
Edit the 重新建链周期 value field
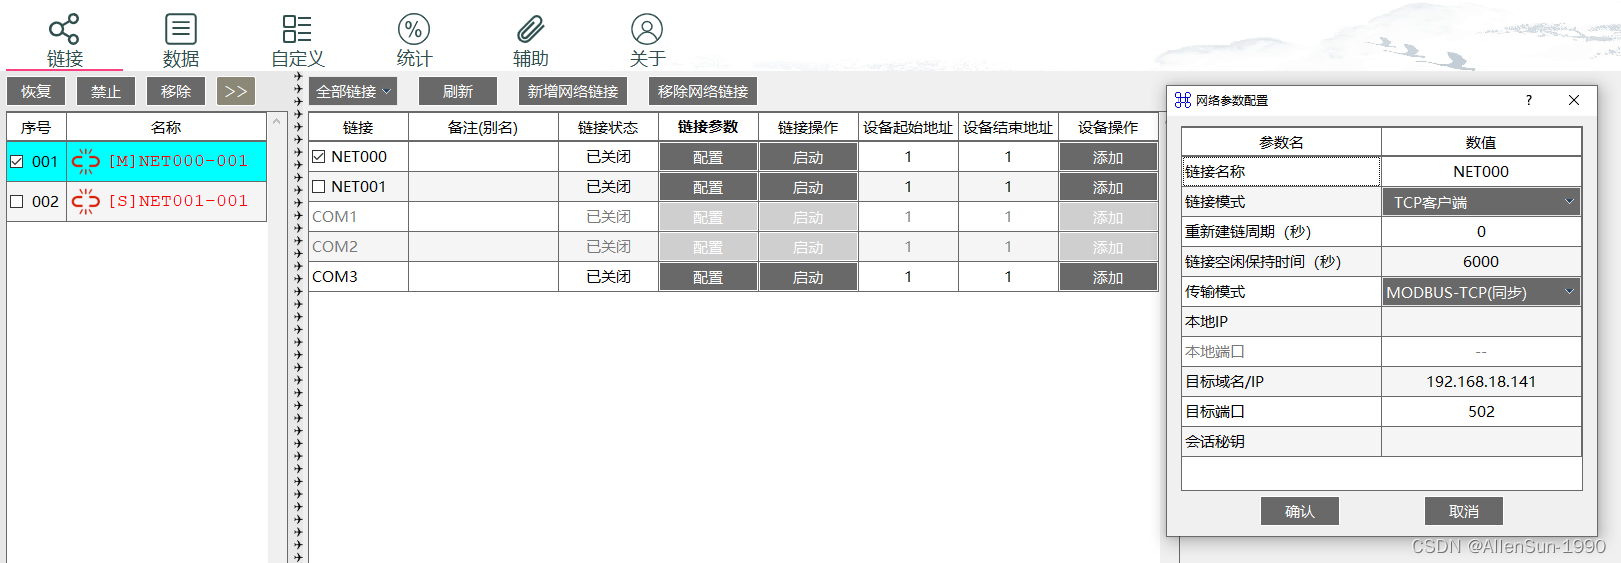tap(1481, 232)
